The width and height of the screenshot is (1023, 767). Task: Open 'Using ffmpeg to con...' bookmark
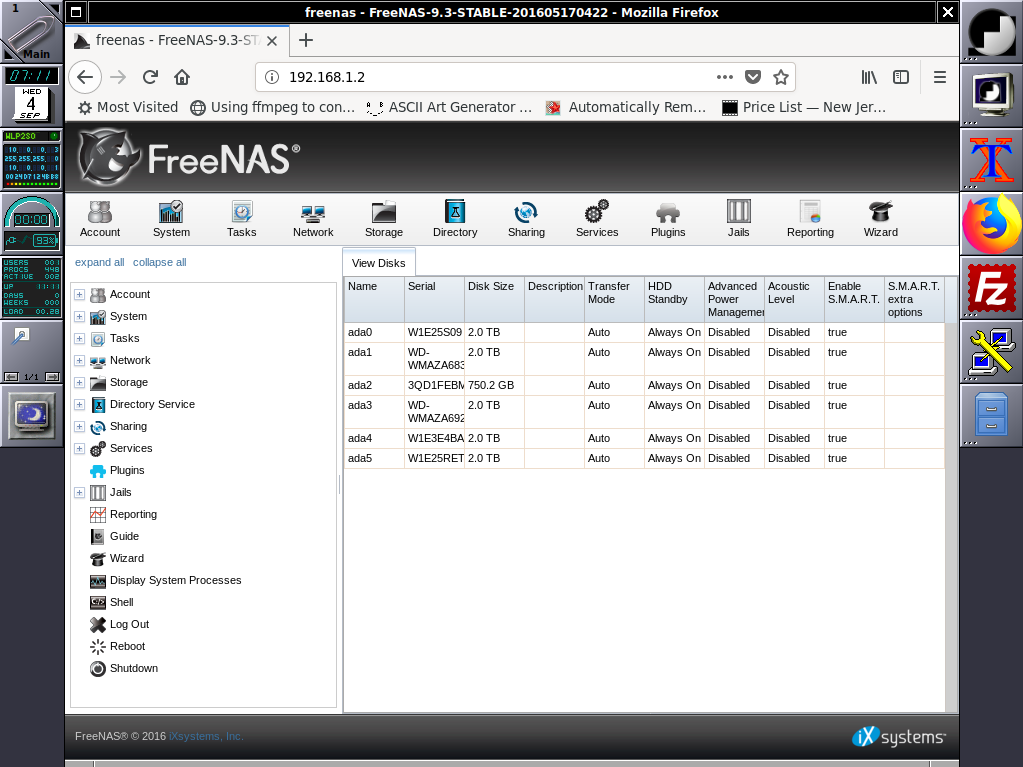[x=273, y=108]
